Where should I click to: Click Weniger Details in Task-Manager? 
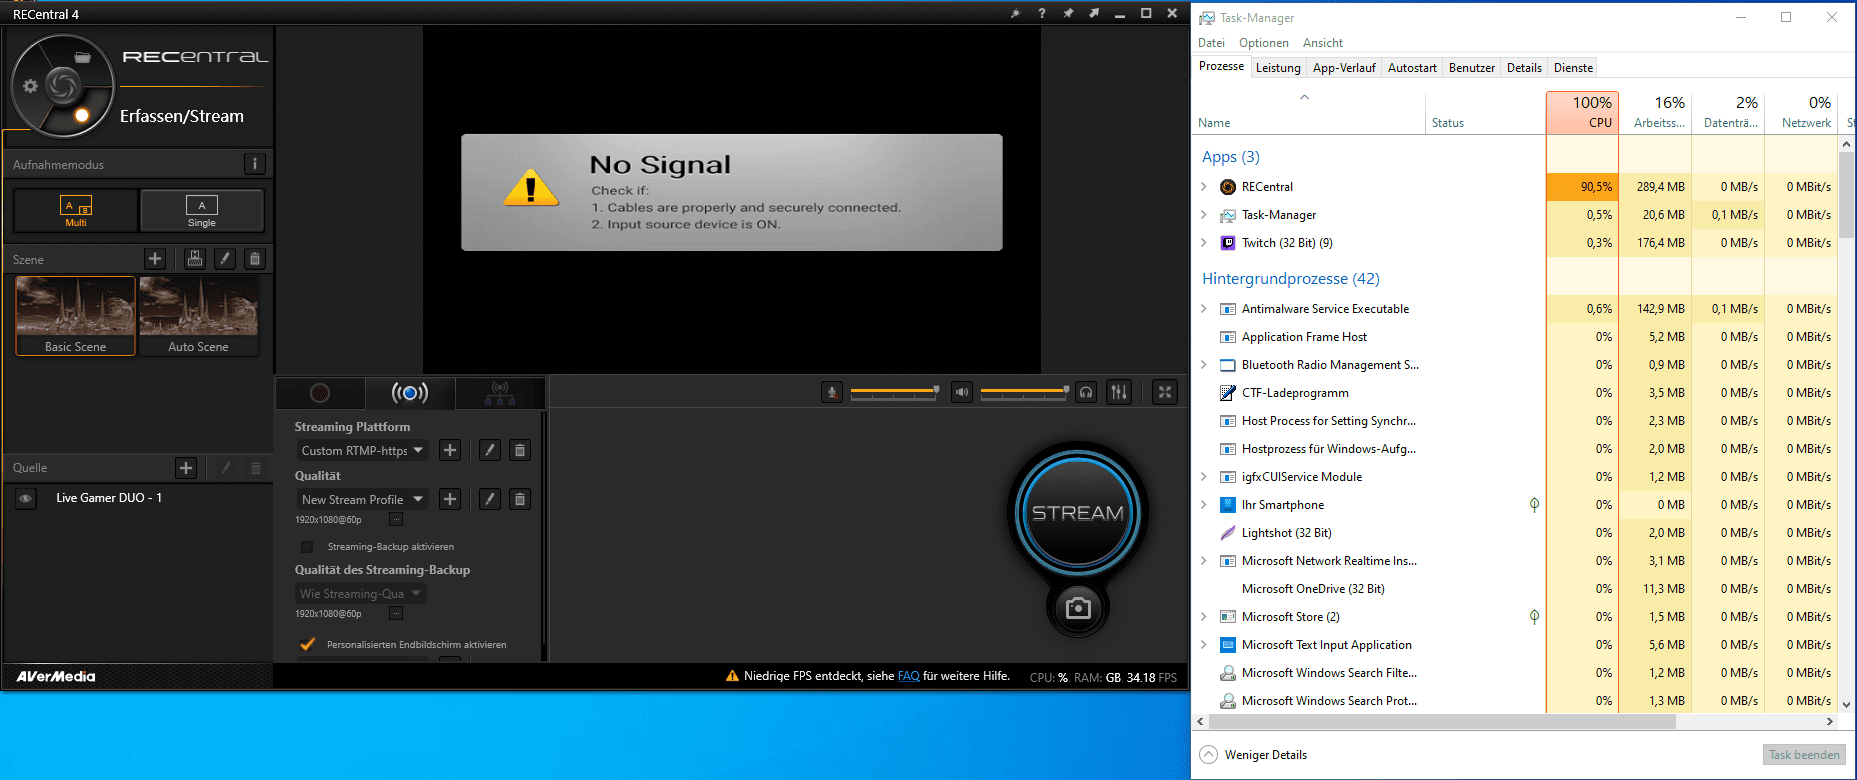point(1253,755)
